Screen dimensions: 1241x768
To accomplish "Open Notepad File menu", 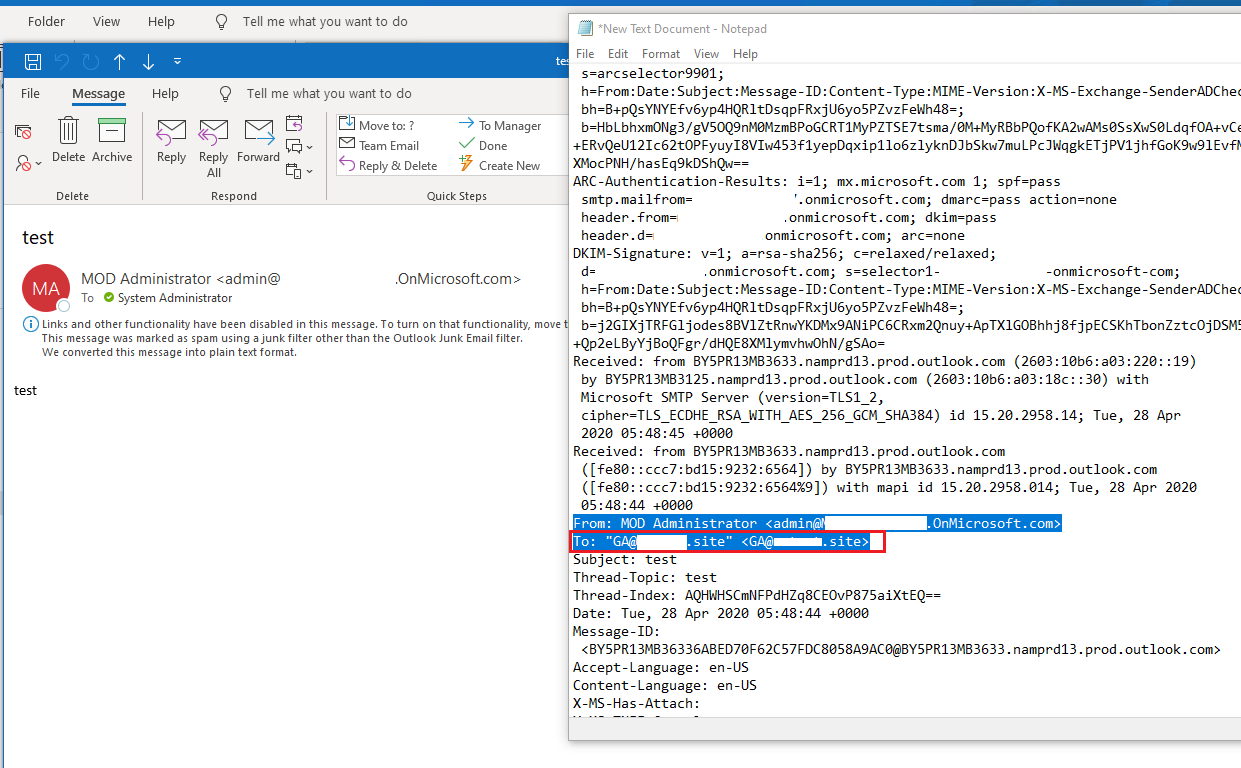I will 585,54.
